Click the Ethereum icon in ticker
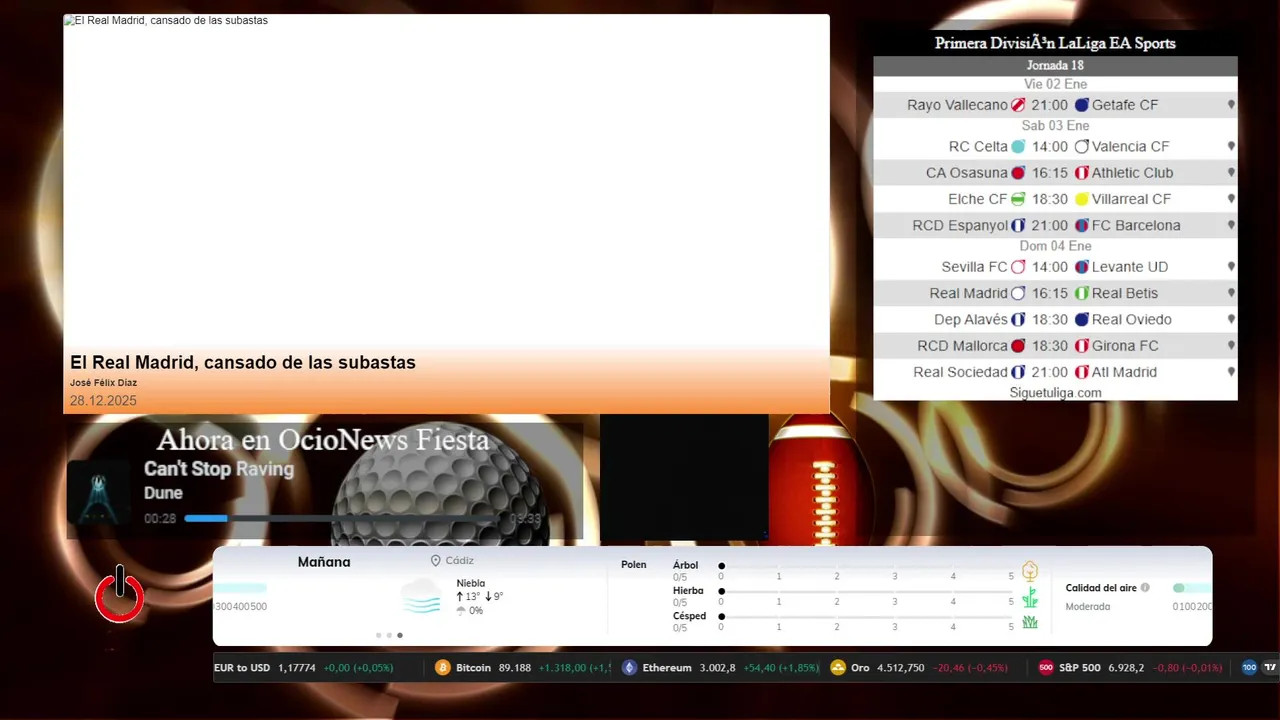The image size is (1280, 720). [x=629, y=667]
